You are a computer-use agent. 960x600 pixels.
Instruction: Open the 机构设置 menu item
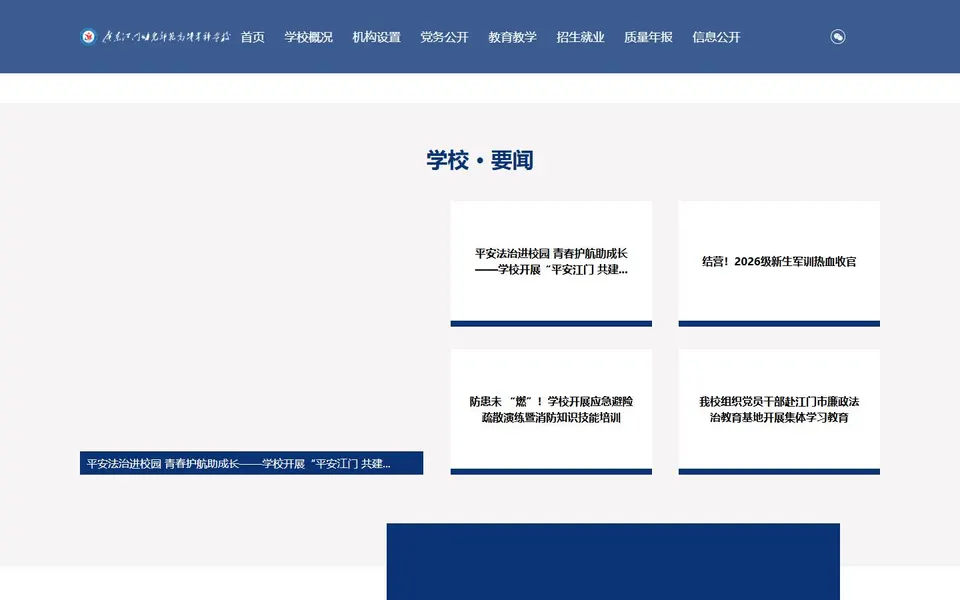tap(376, 37)
